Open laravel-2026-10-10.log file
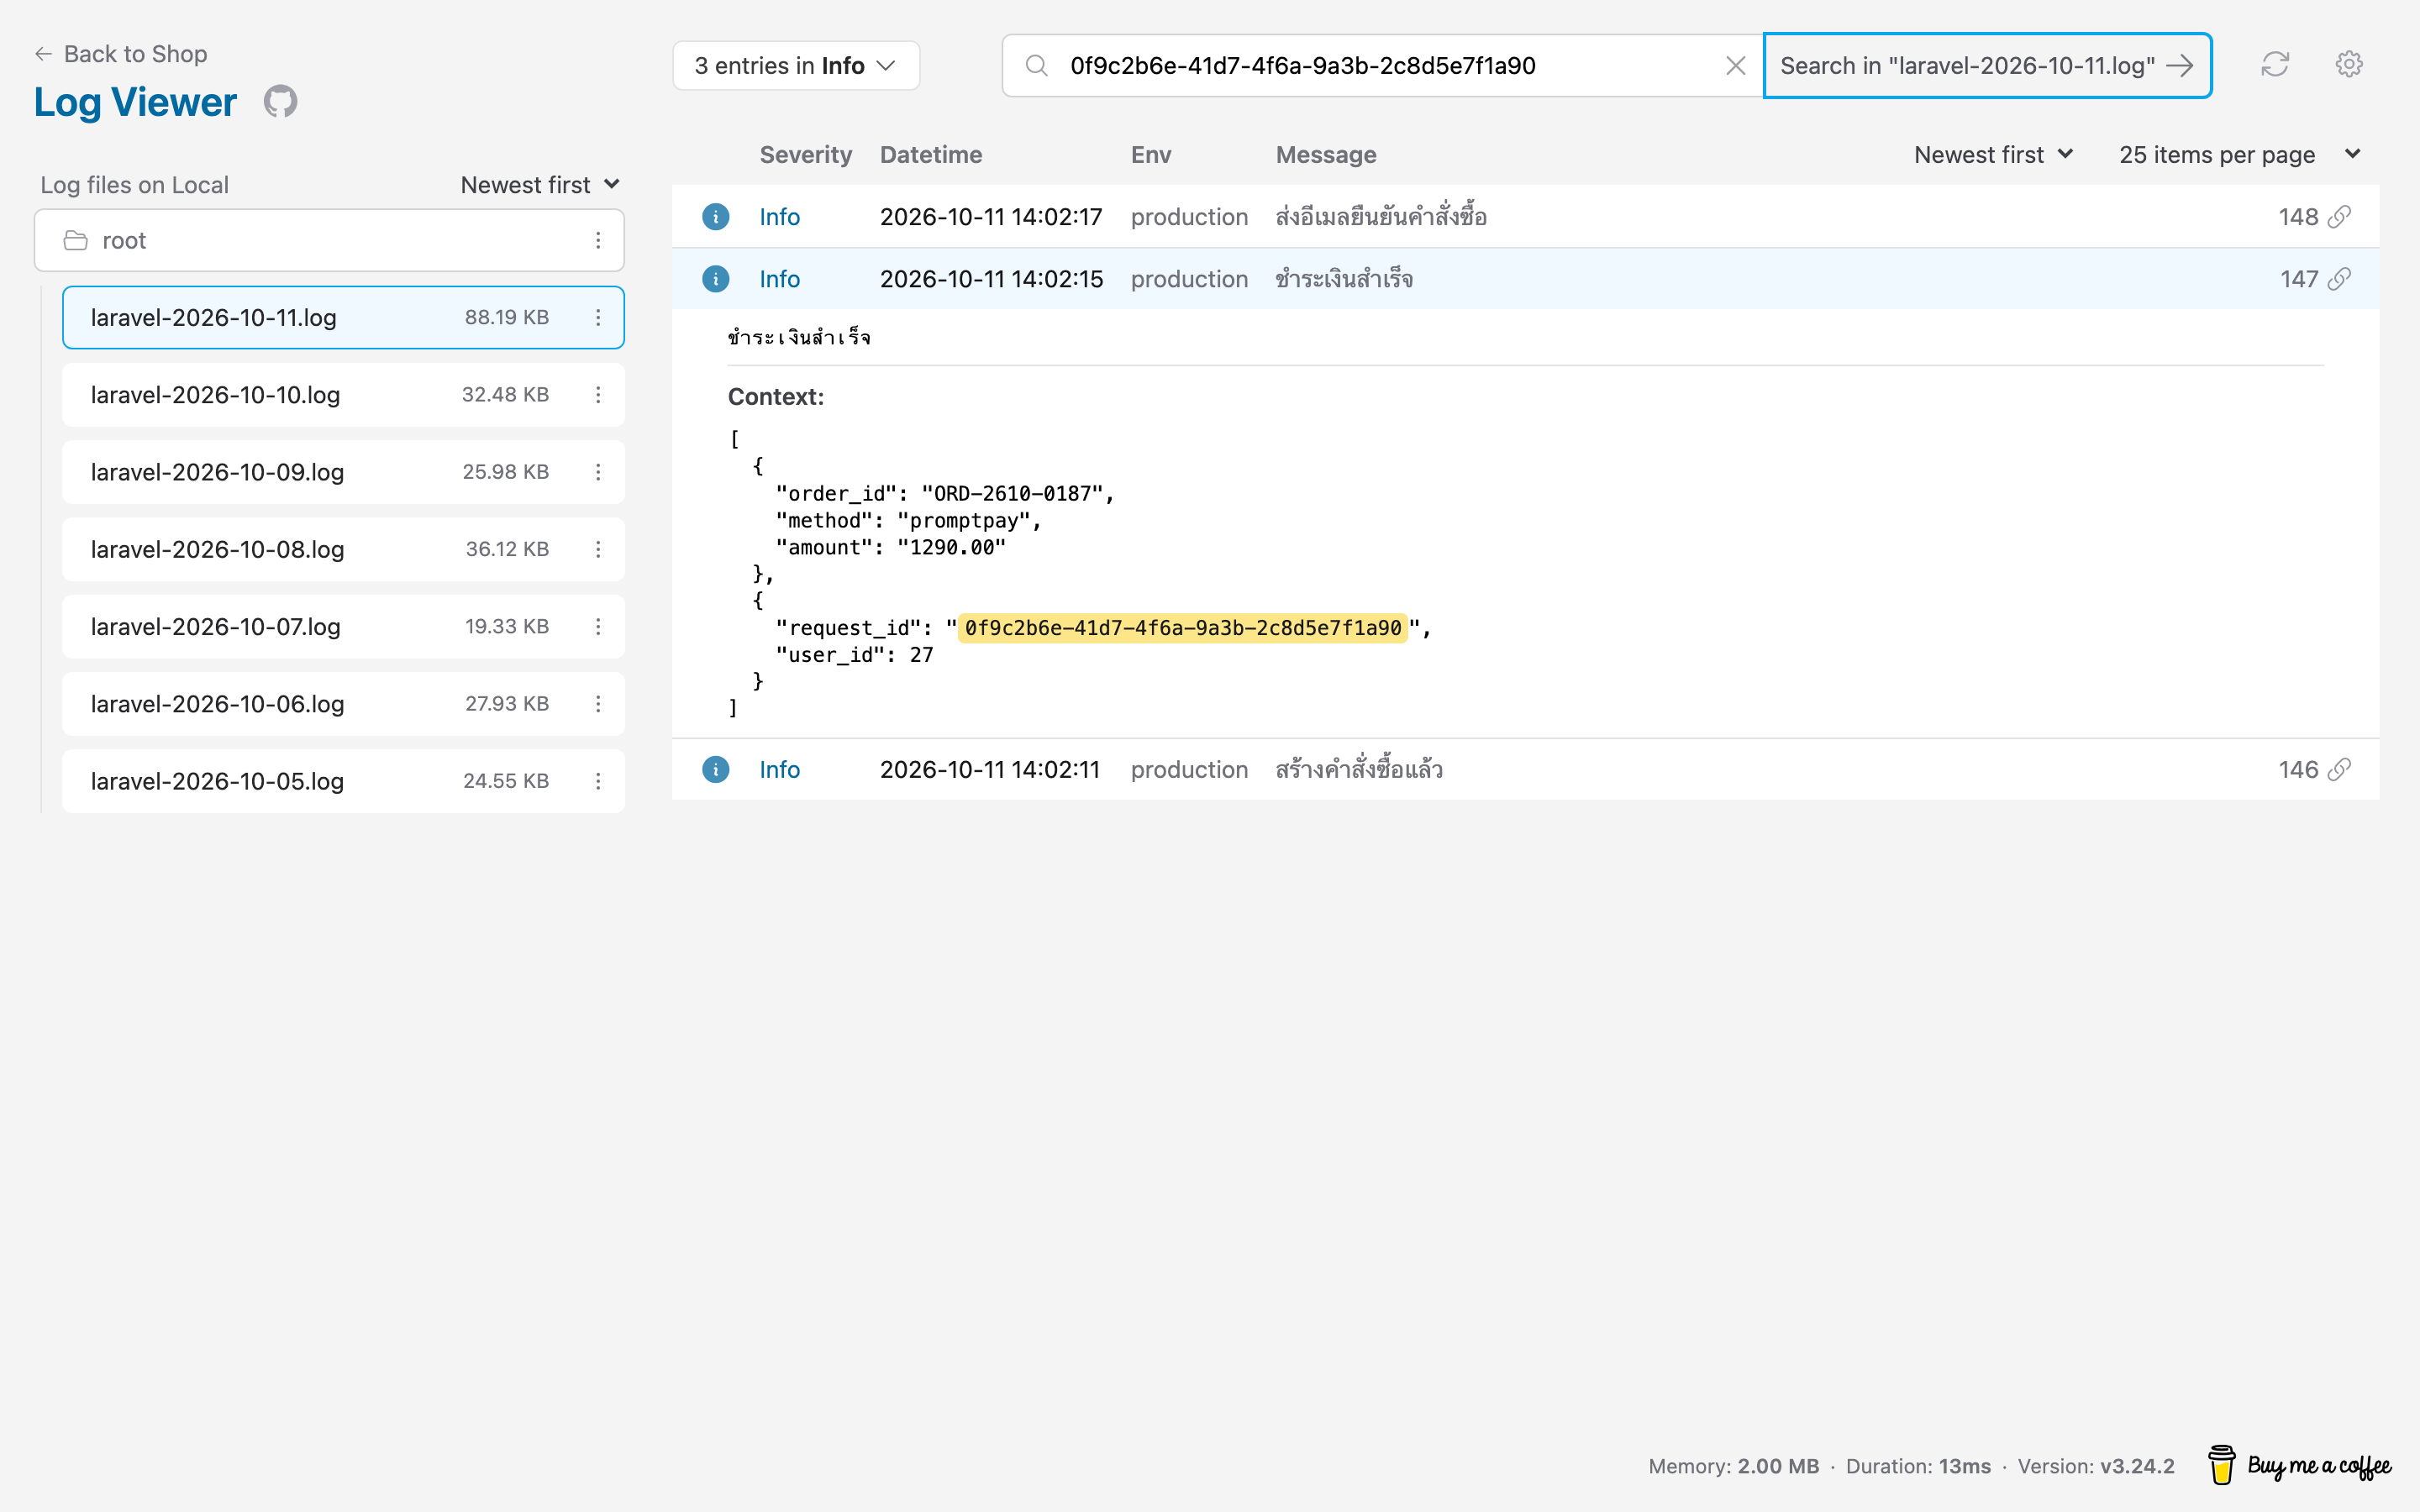The image size is (2420, 1512). (343, 395)
